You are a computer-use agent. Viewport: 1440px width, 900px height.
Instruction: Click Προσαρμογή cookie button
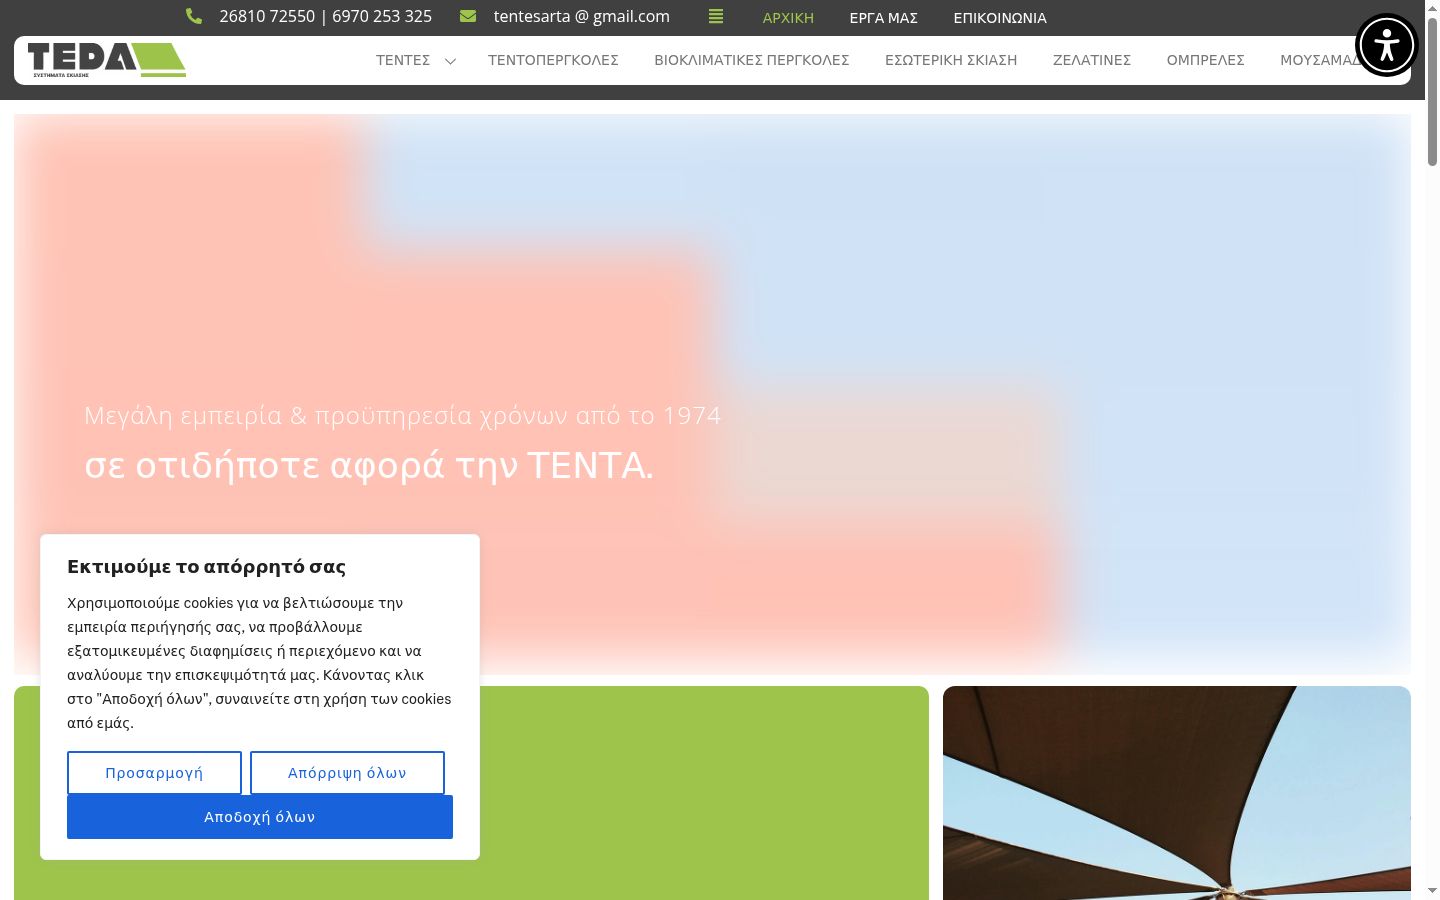point(154,773)
